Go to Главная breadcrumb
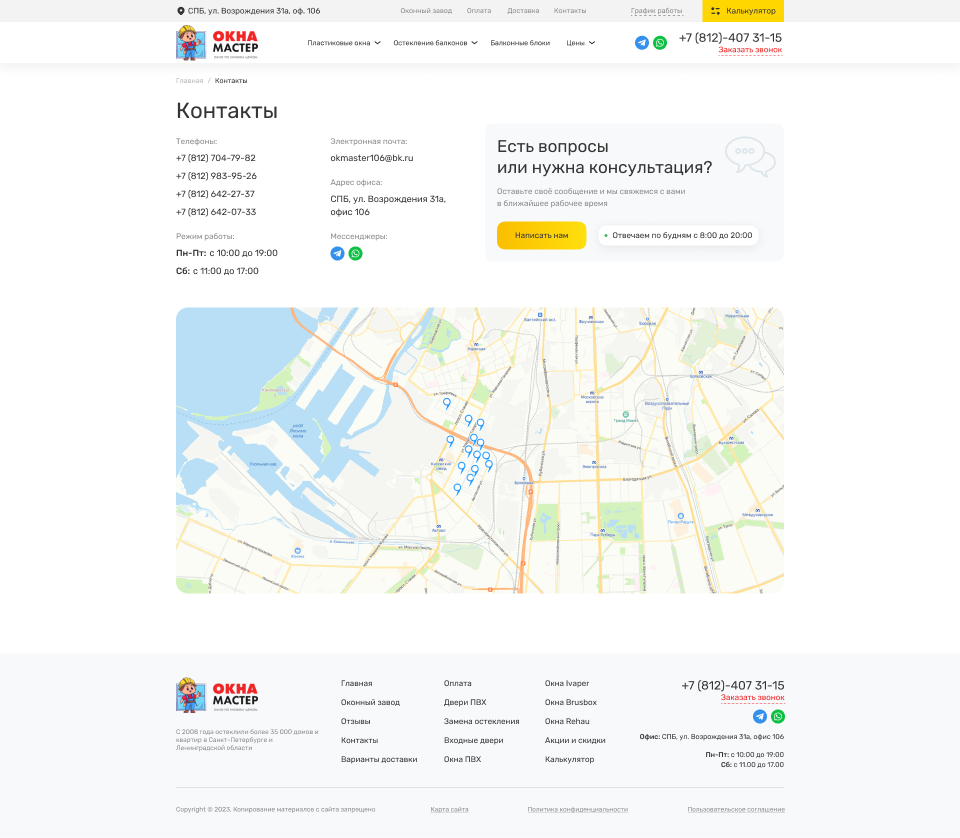Image resolution: width=960 pixels, height=838 pixels. pyautogui.click(x=189, y=81)
